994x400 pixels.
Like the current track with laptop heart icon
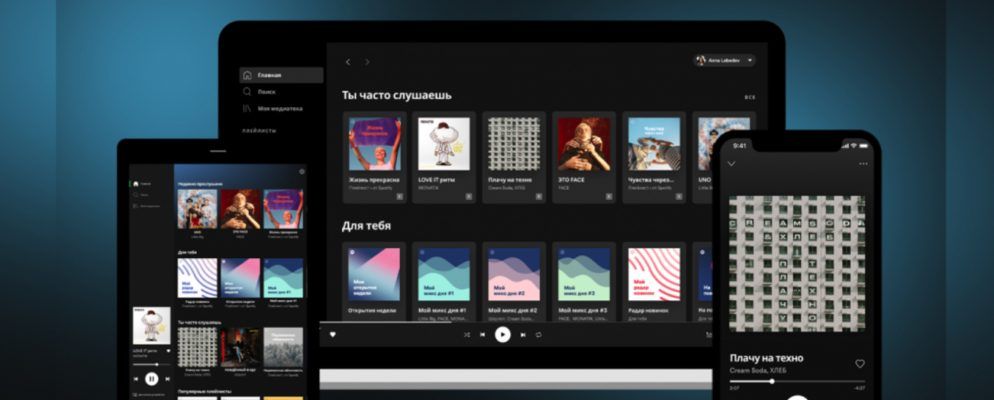click(x=332, y=335)
